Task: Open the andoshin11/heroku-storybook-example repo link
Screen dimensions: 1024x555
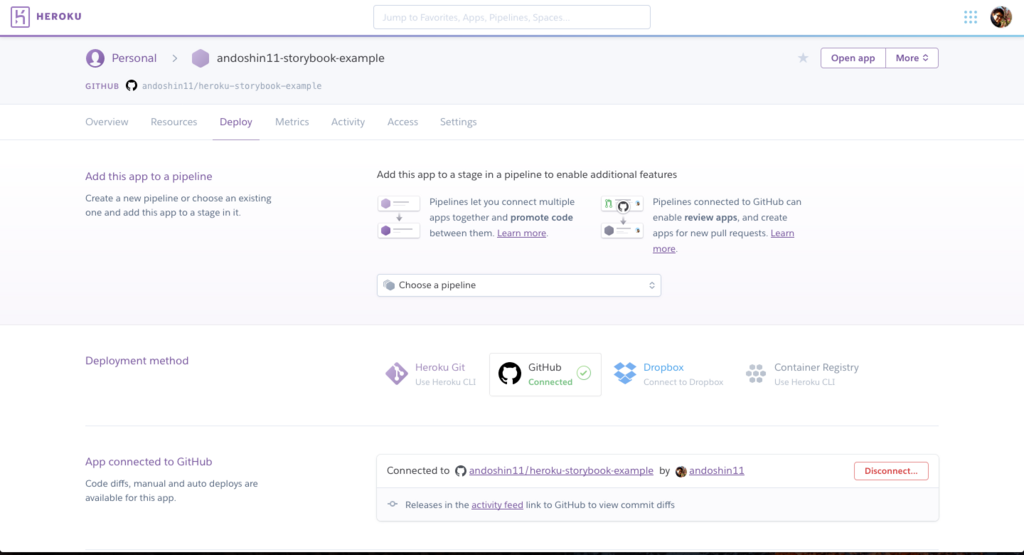Action: click(x=561, y=471)
